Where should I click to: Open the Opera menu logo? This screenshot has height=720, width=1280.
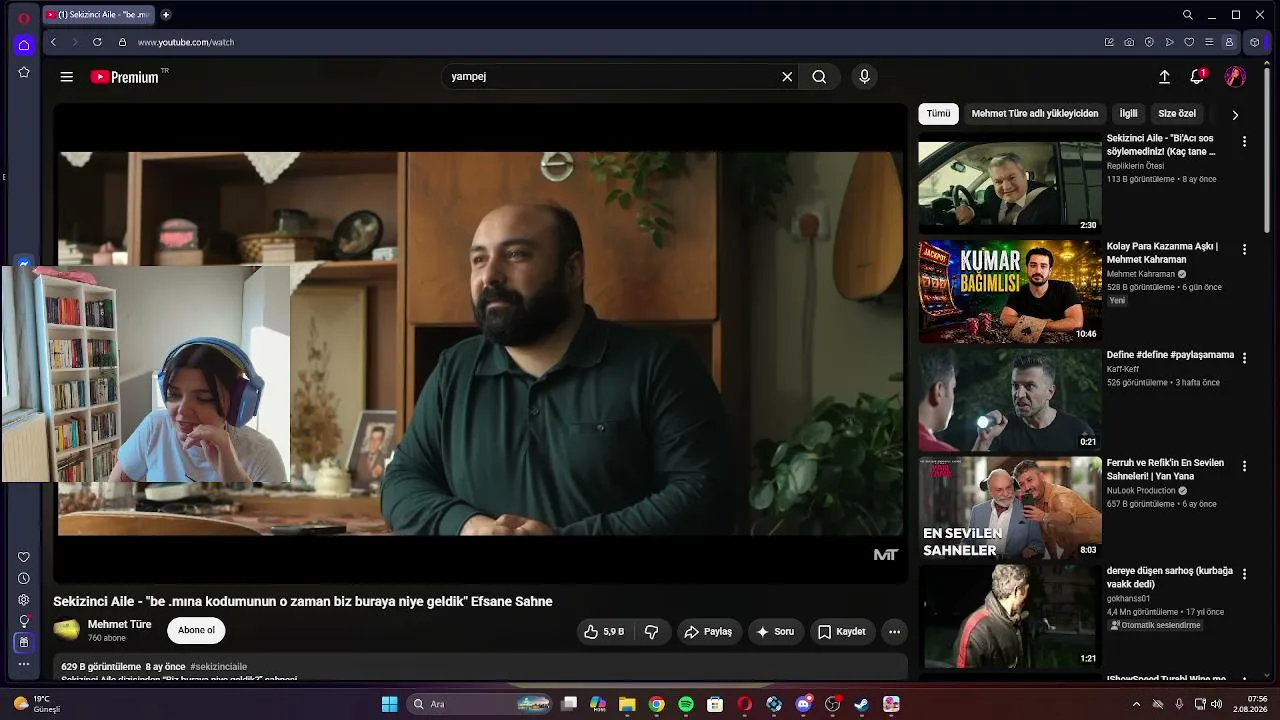click(24, 17)
